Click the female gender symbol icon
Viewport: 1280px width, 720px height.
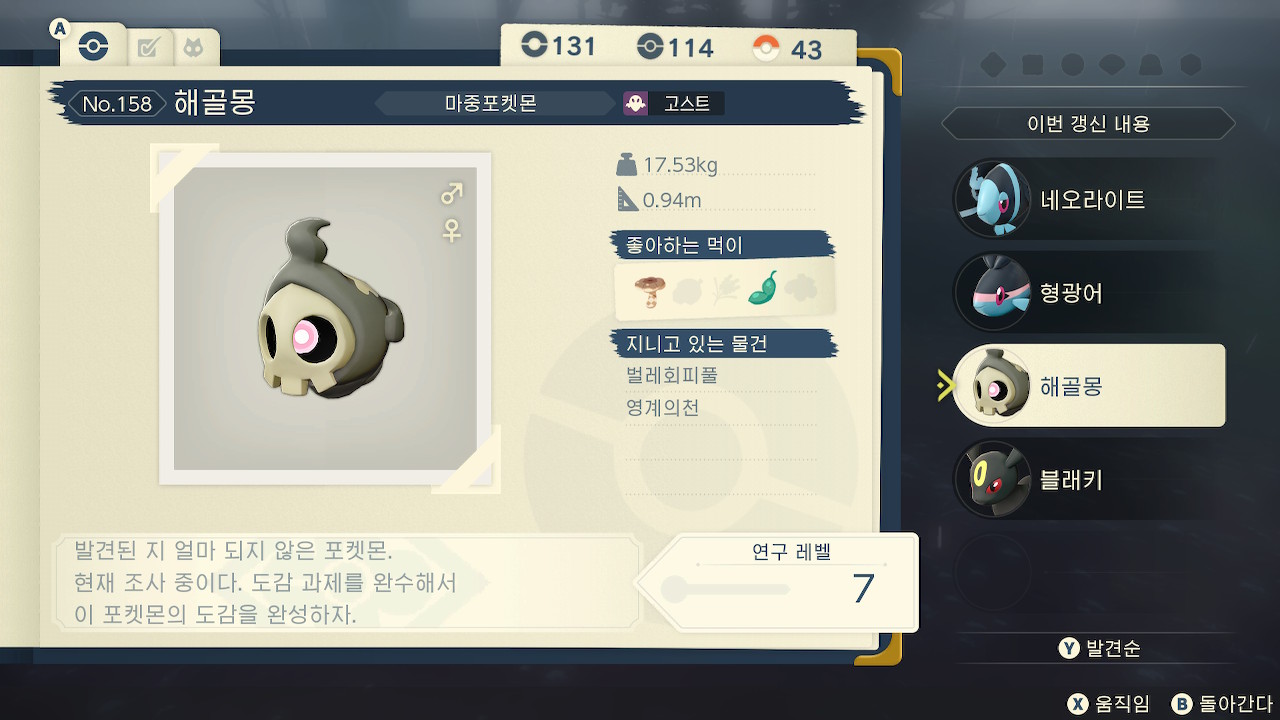point(452,231)
